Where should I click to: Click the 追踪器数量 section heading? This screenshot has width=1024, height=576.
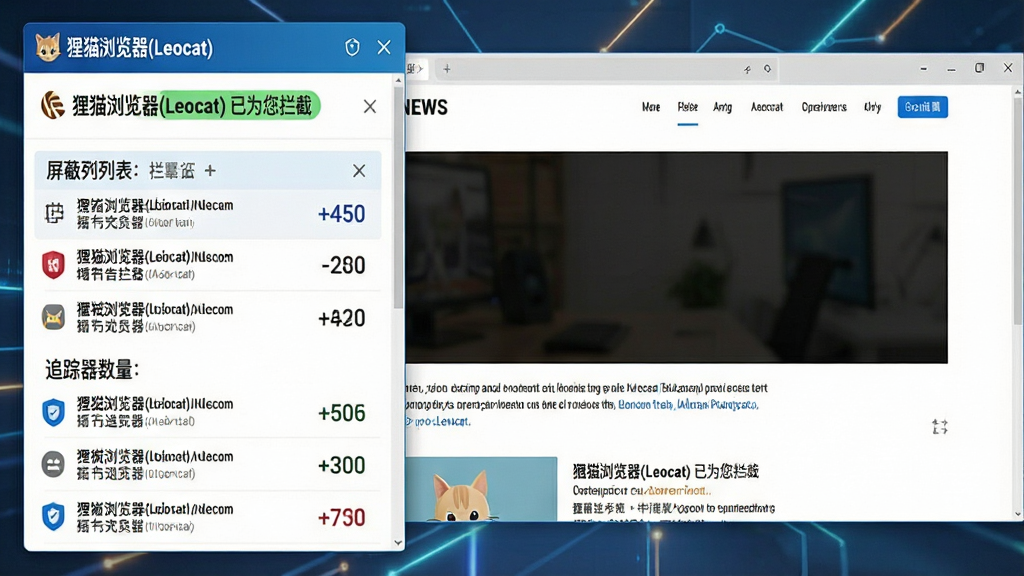pos(92,370)
